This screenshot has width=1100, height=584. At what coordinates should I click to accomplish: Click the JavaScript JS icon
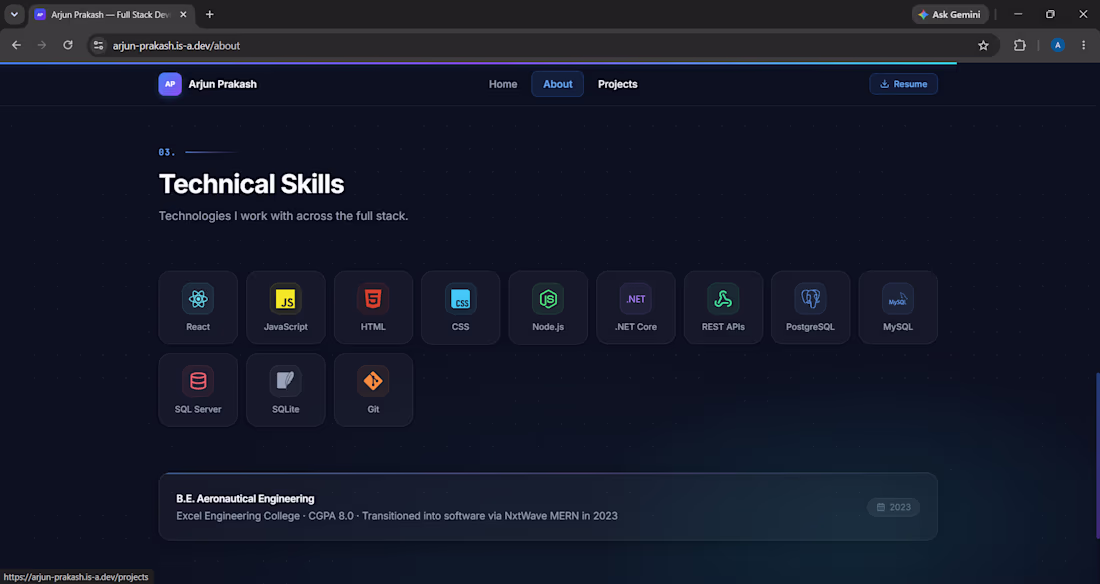point(286,299)
